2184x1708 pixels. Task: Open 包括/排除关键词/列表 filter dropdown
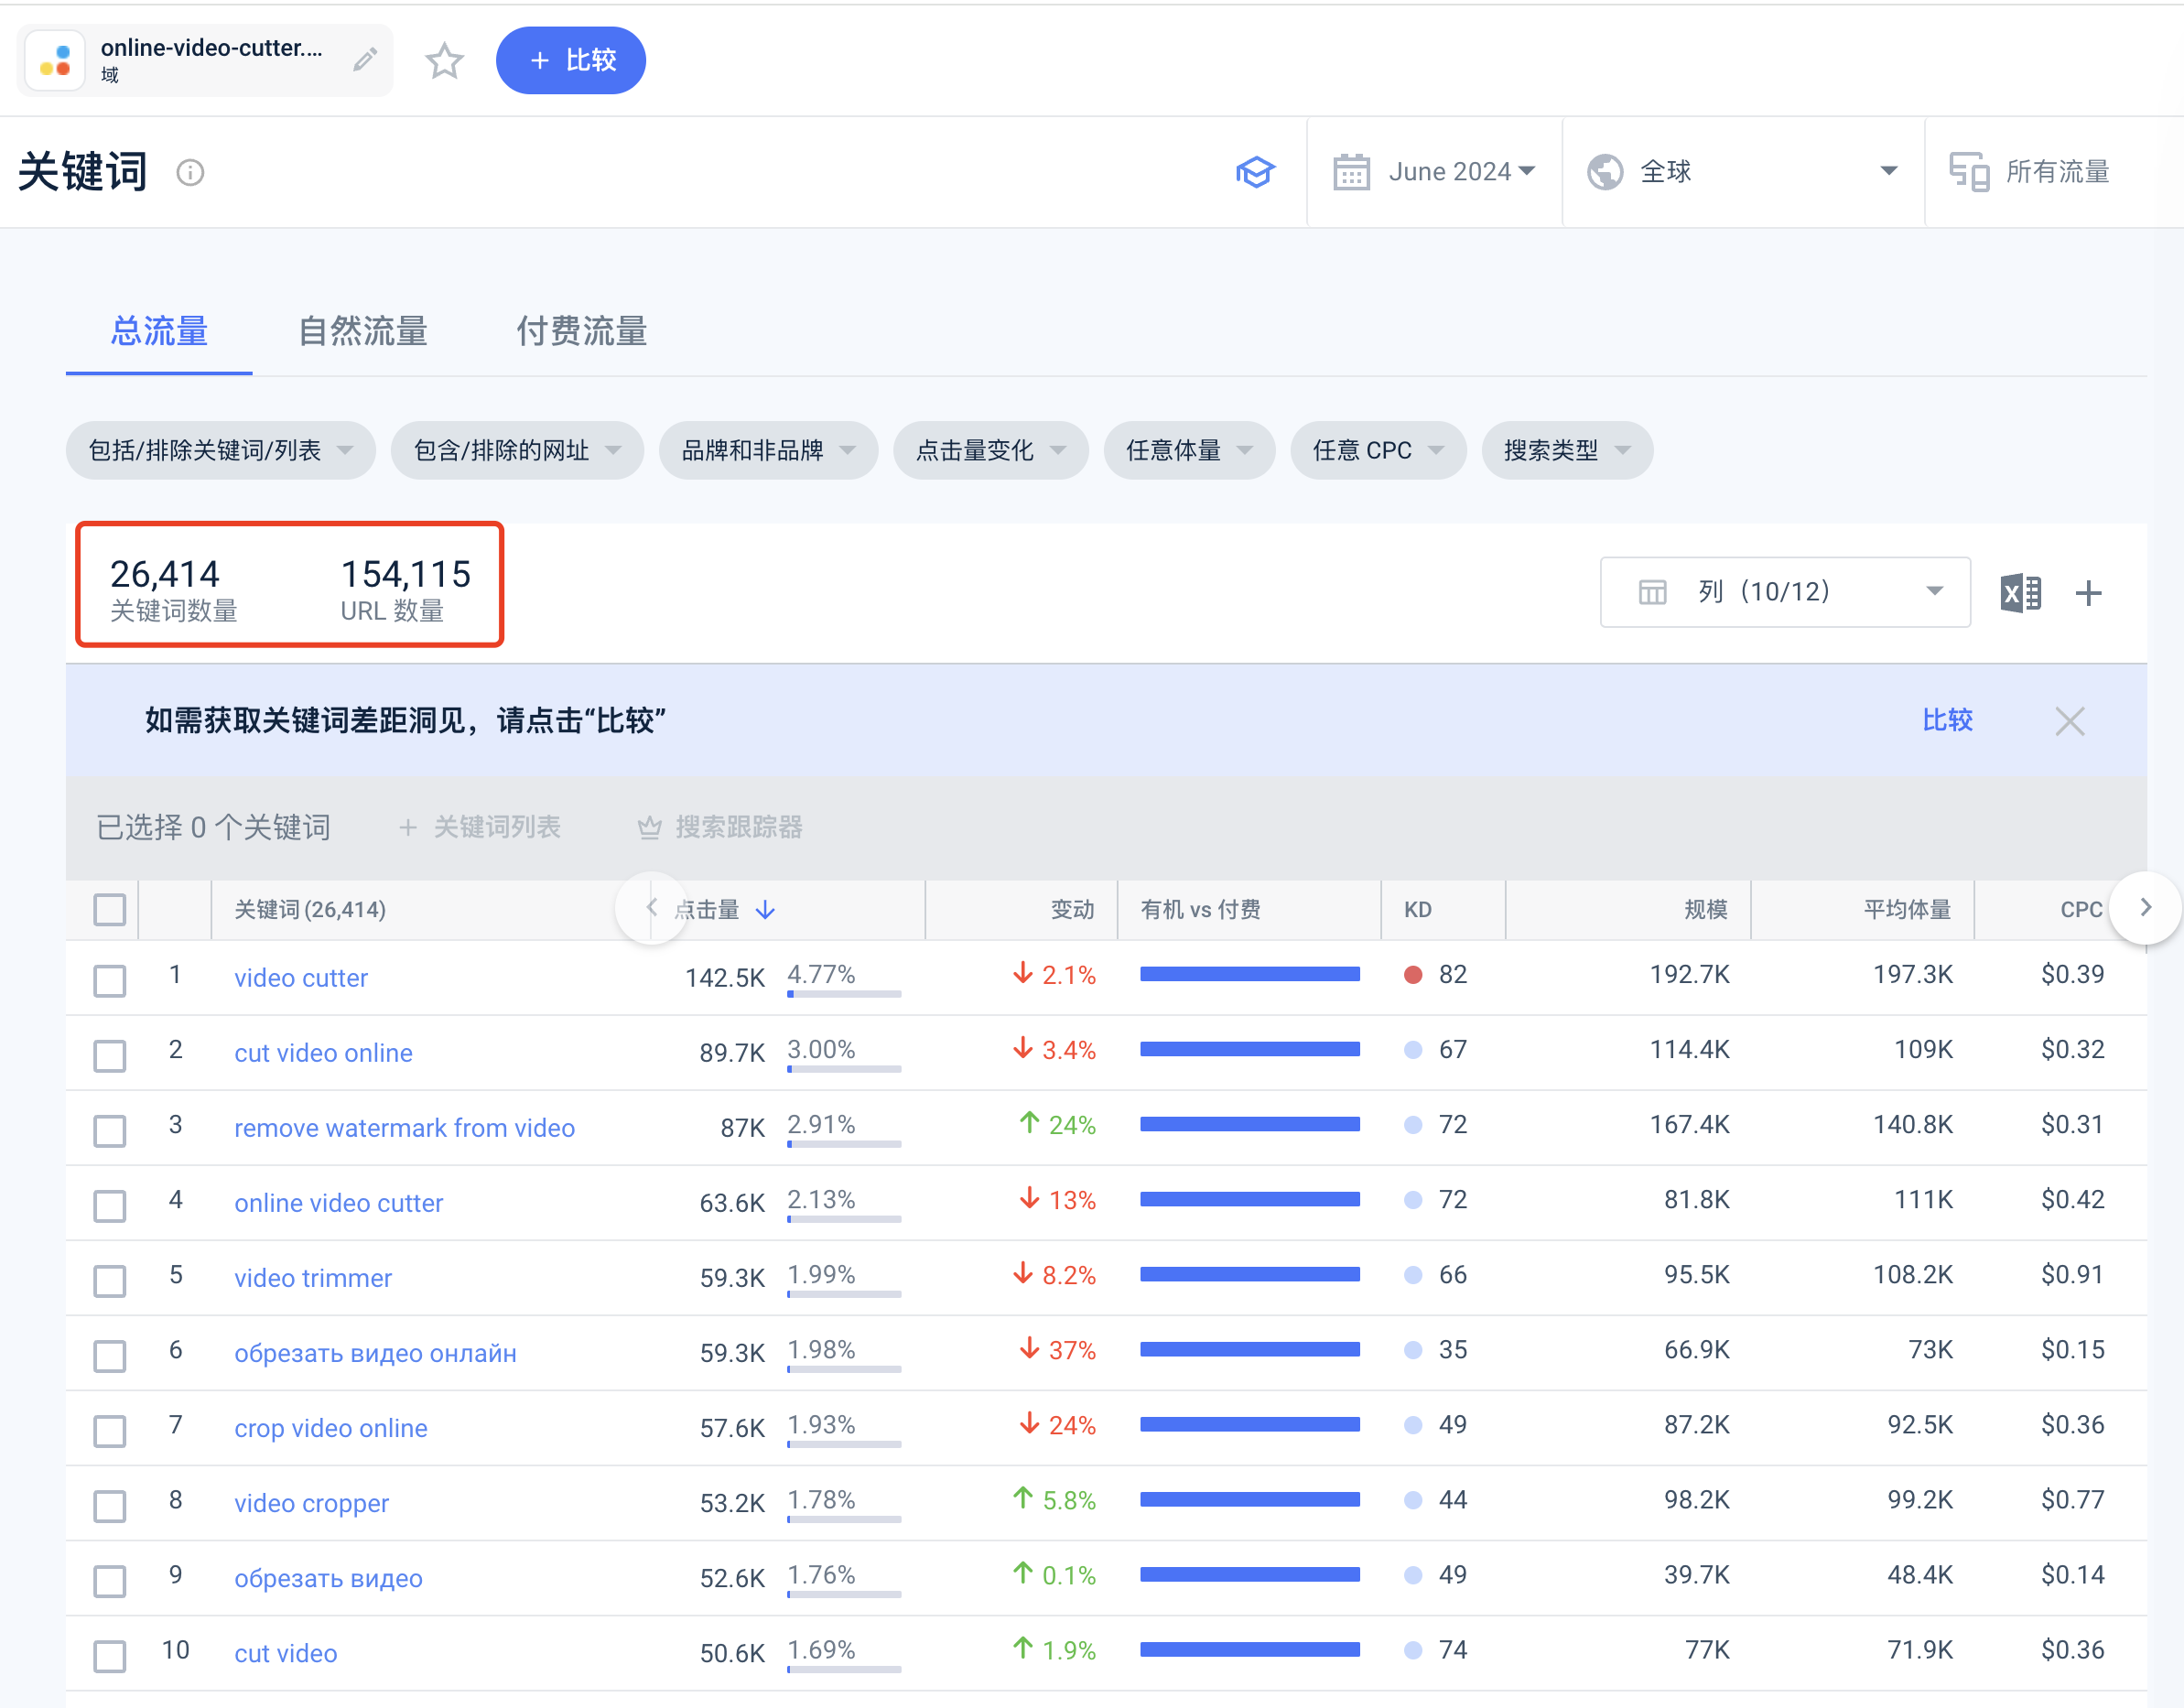pyautogui.click(x=221, y=450)
